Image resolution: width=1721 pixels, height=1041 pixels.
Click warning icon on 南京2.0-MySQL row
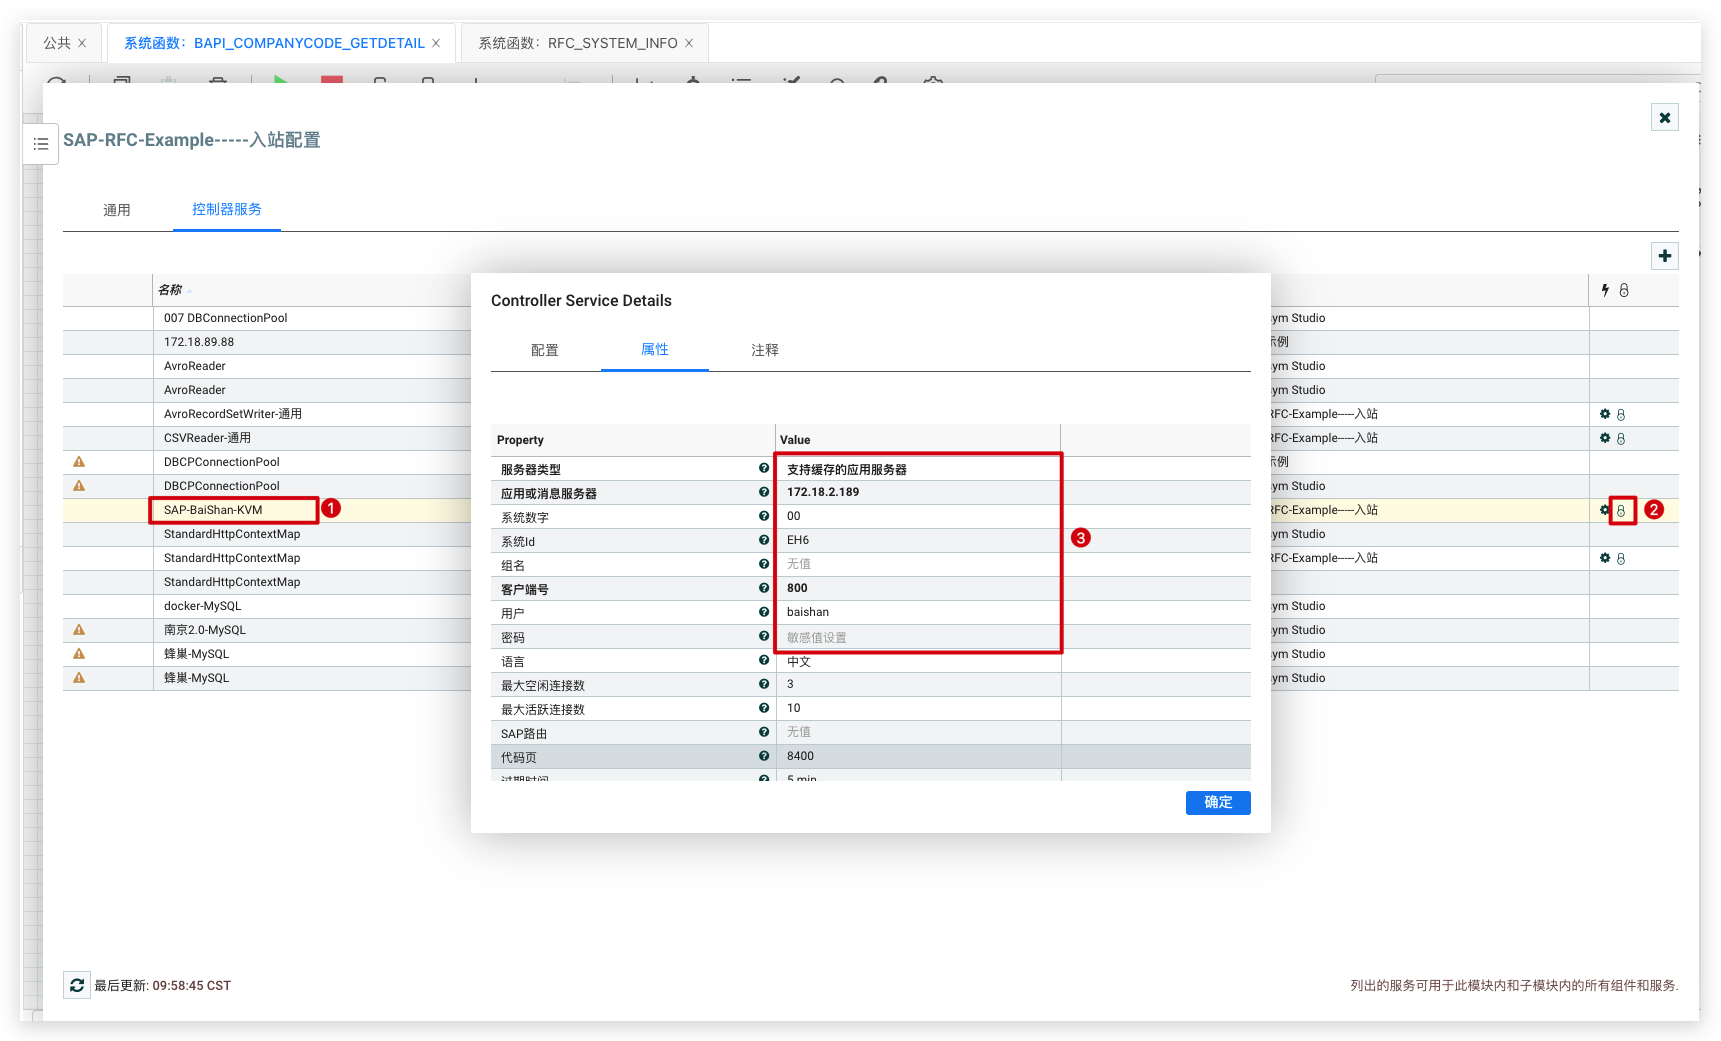pyautogui.click(x=79, y=630)
